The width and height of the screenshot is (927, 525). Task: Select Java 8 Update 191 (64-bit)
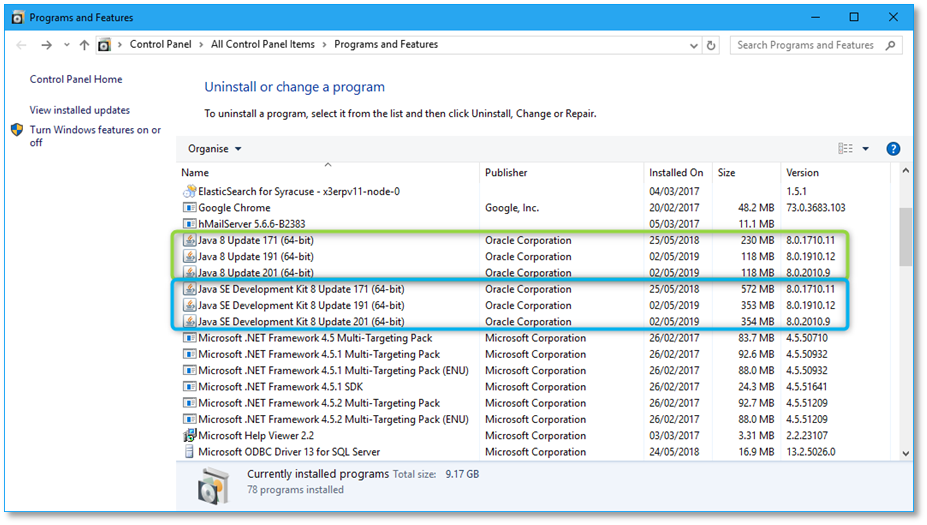(255, 257)
